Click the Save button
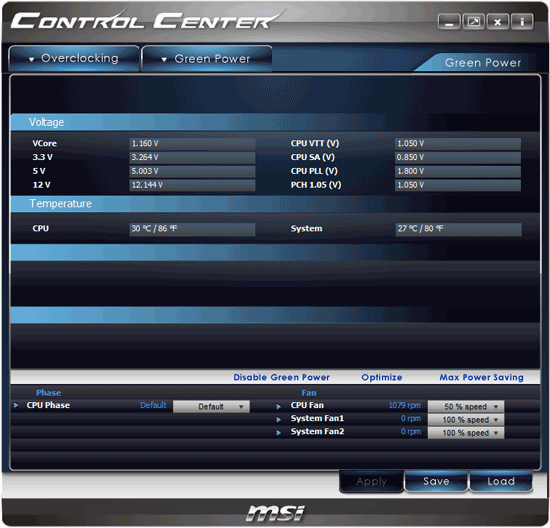 coord(436,481)
